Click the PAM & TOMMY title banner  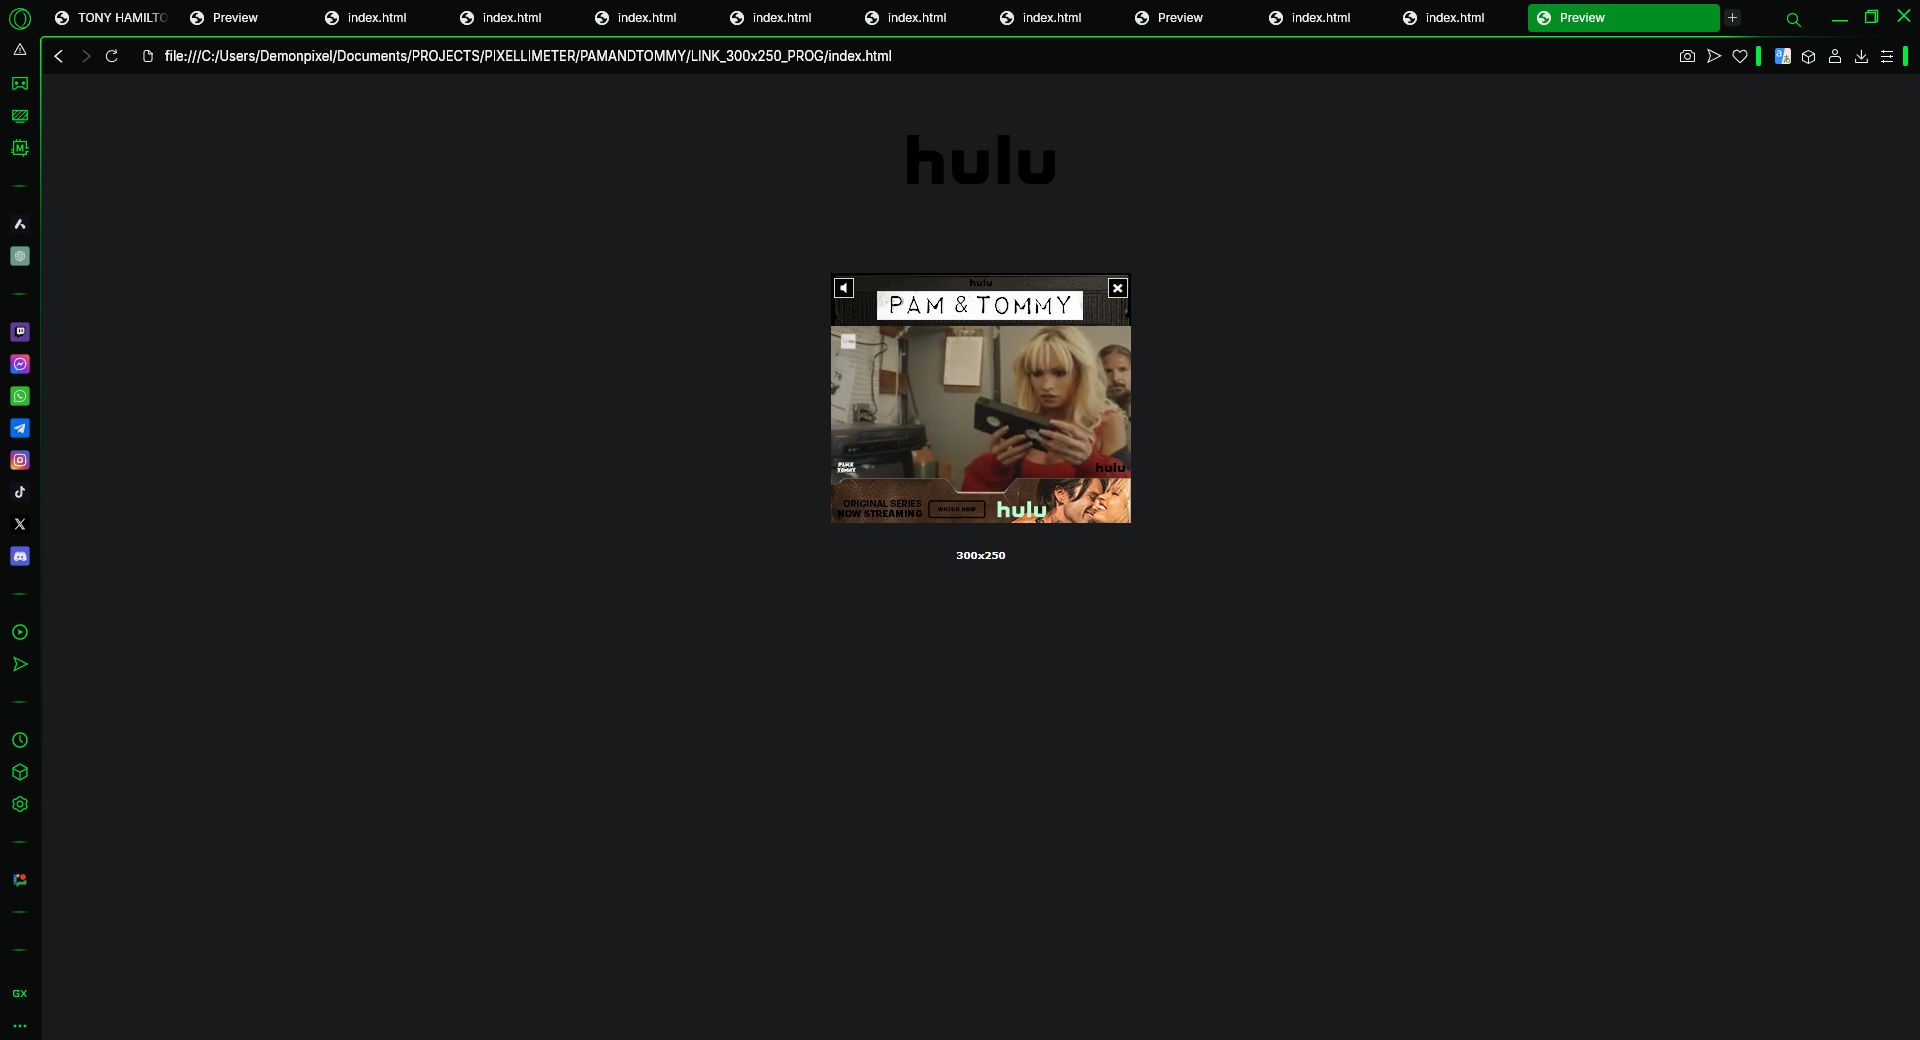point(980,306)
